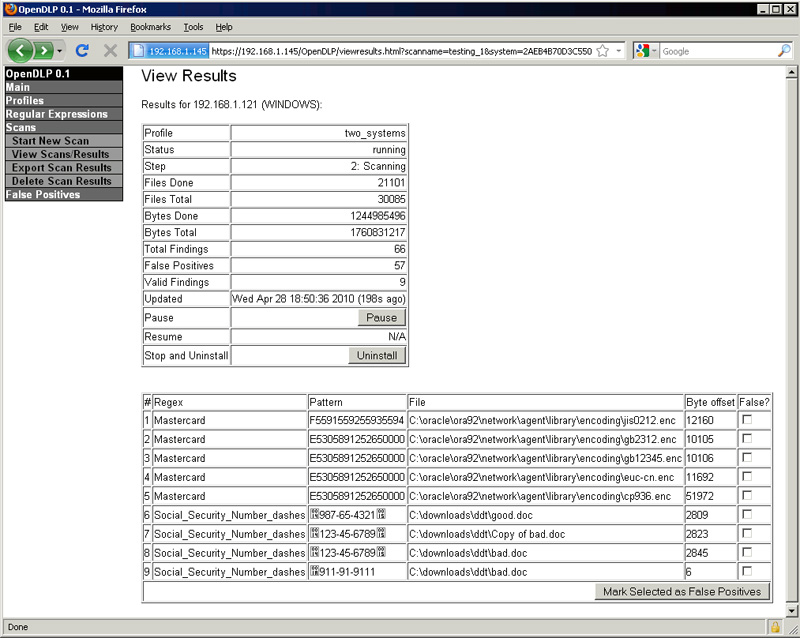Bookmark this page with the star icon

click(603, 51)
